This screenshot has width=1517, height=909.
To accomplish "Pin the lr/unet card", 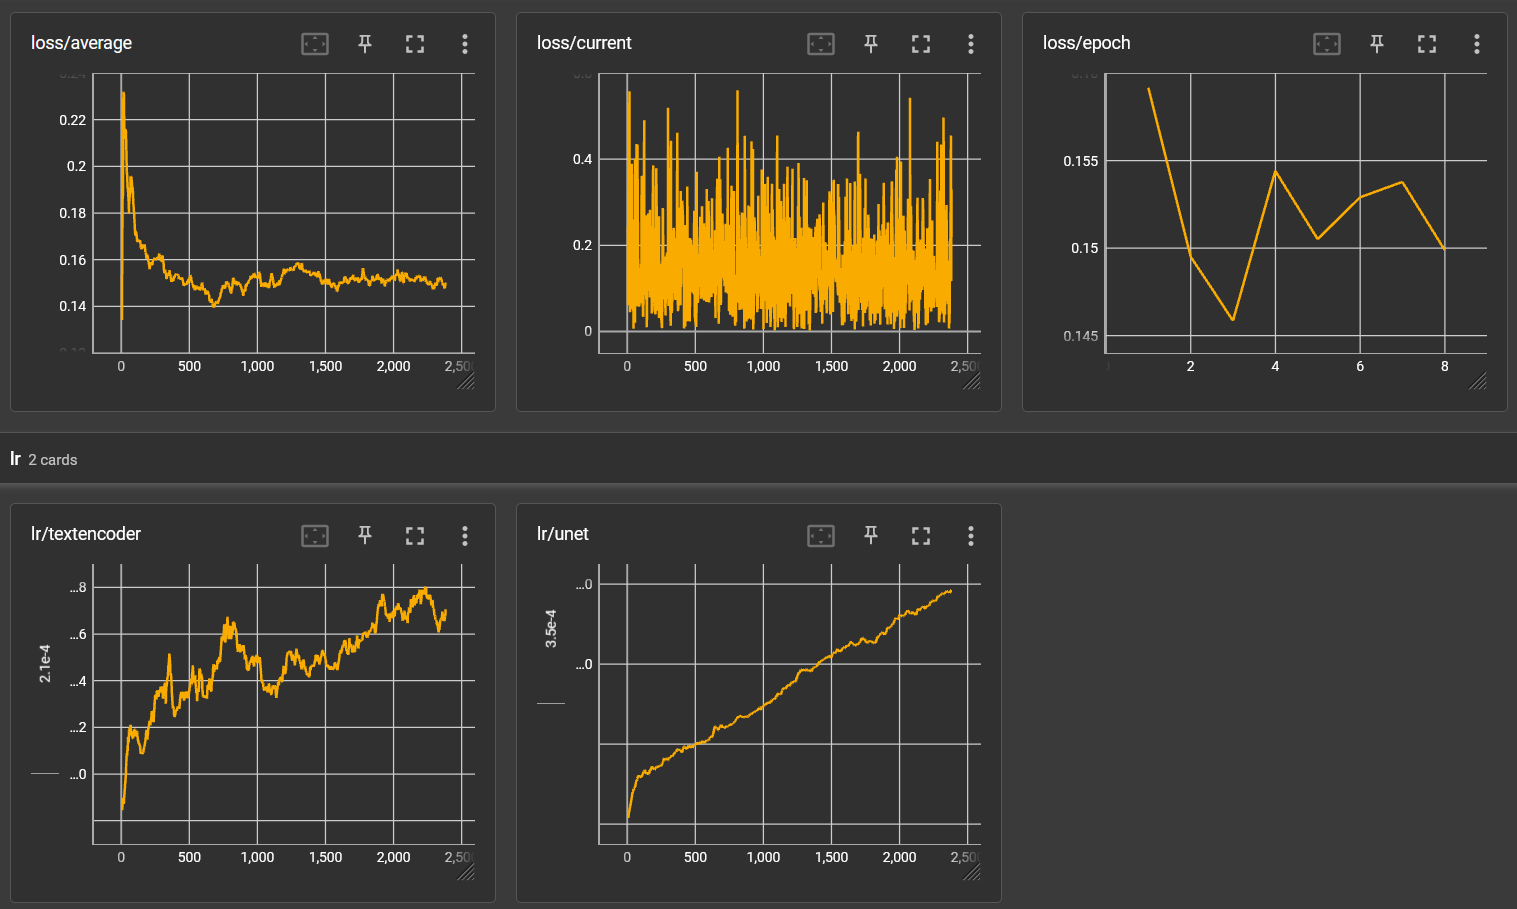I will coord(871,535).
